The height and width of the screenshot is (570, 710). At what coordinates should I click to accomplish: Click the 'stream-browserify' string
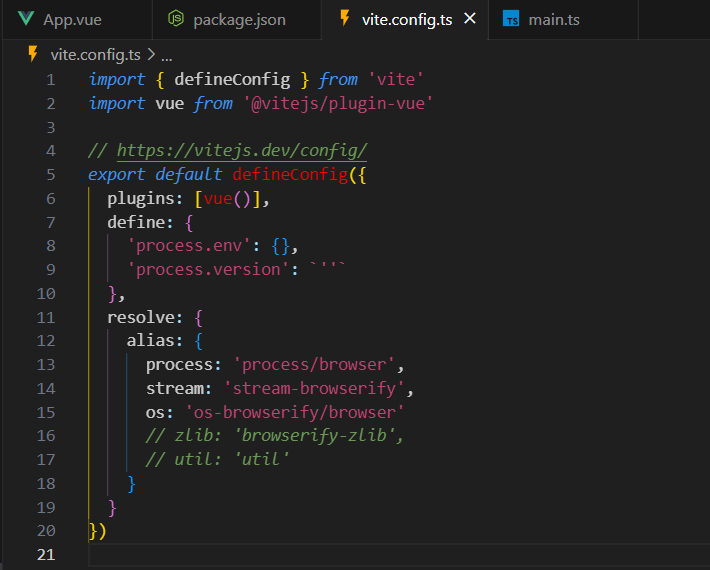click(x=314, y=388)
